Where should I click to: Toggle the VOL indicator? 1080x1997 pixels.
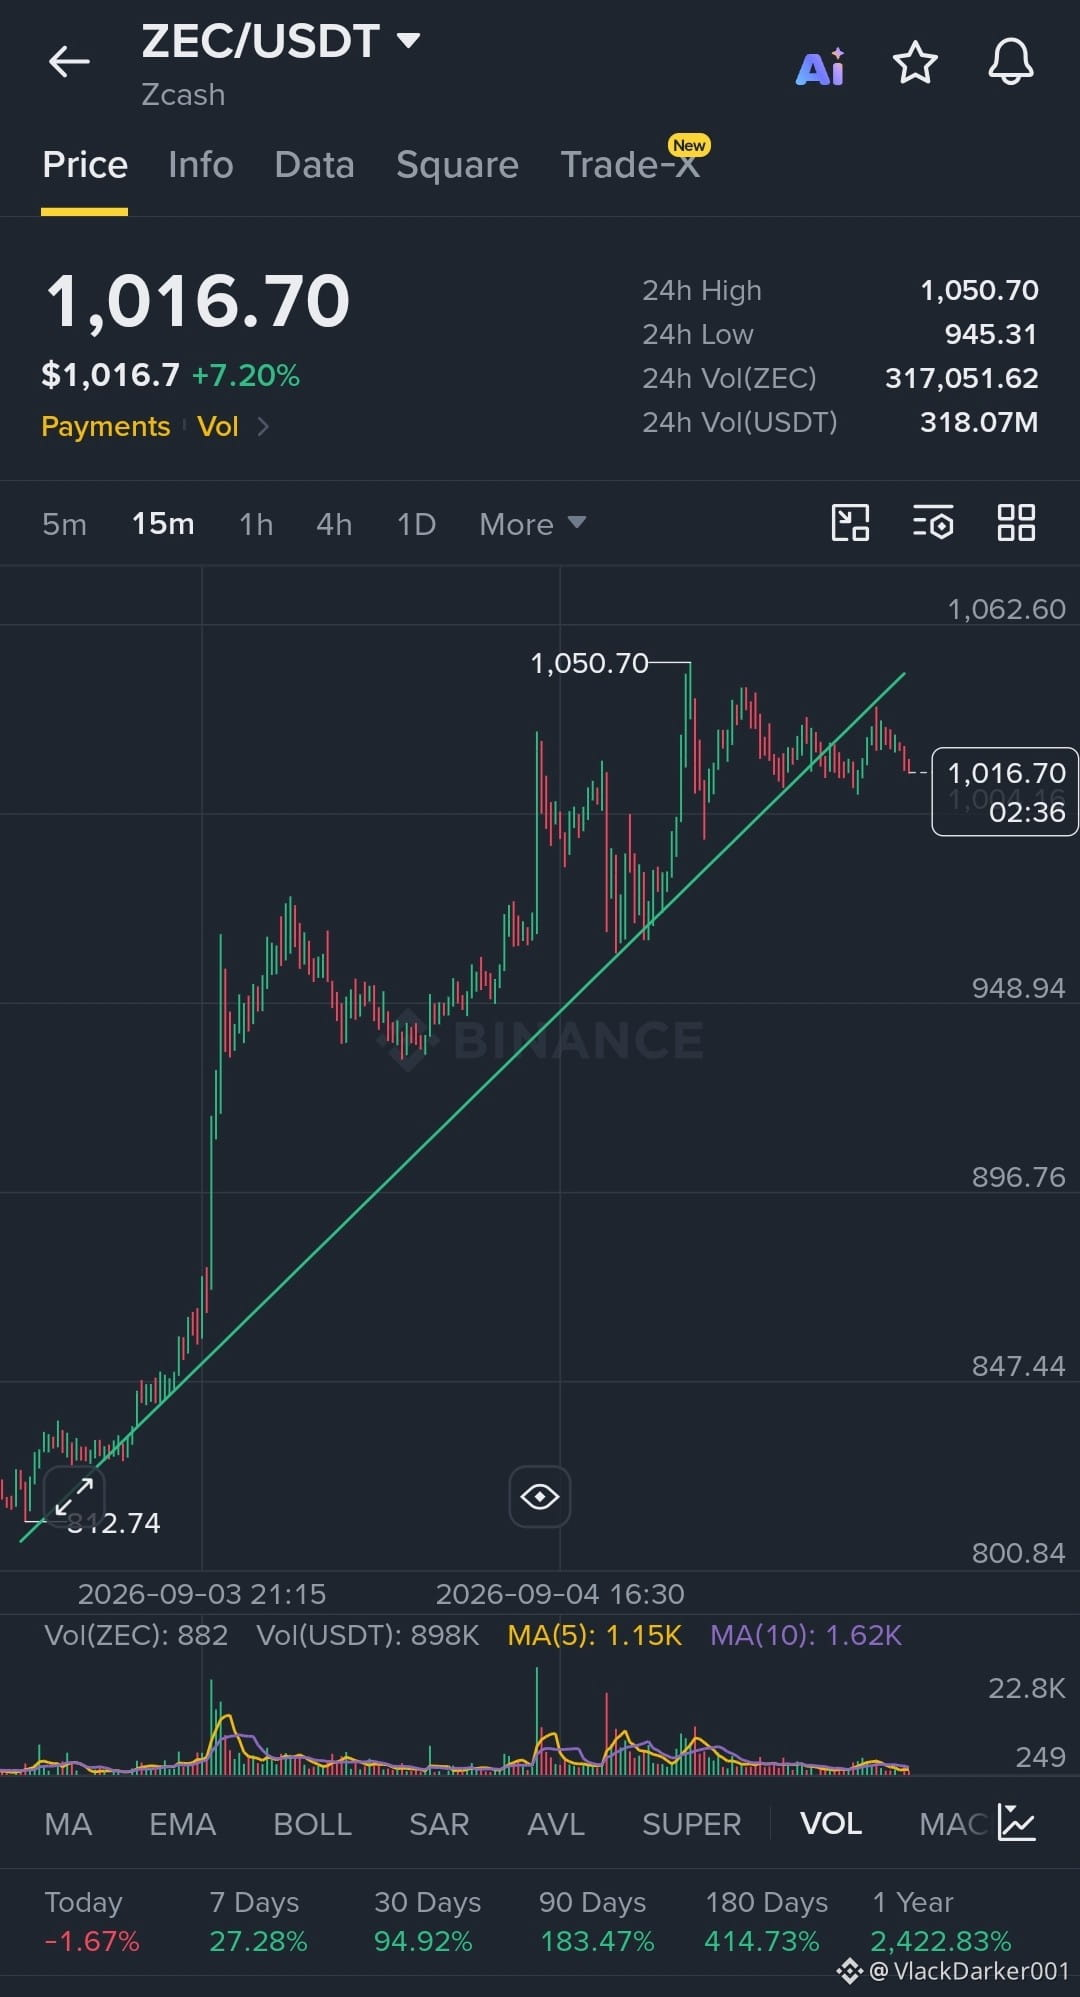tap(831, 1824)
